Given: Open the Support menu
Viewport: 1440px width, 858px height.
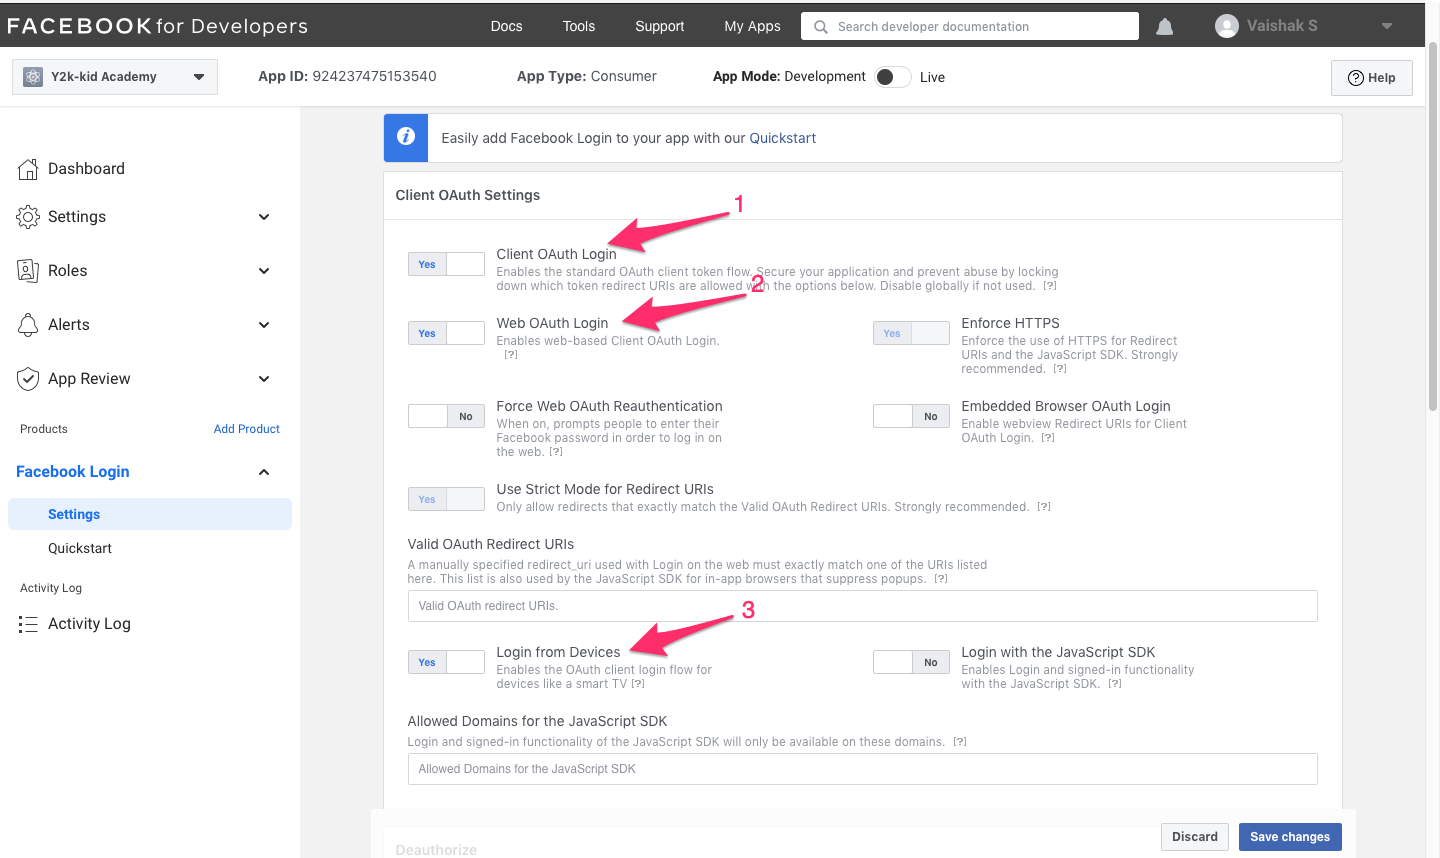Looking at the screenshot, I should click(x=660, y=26).
